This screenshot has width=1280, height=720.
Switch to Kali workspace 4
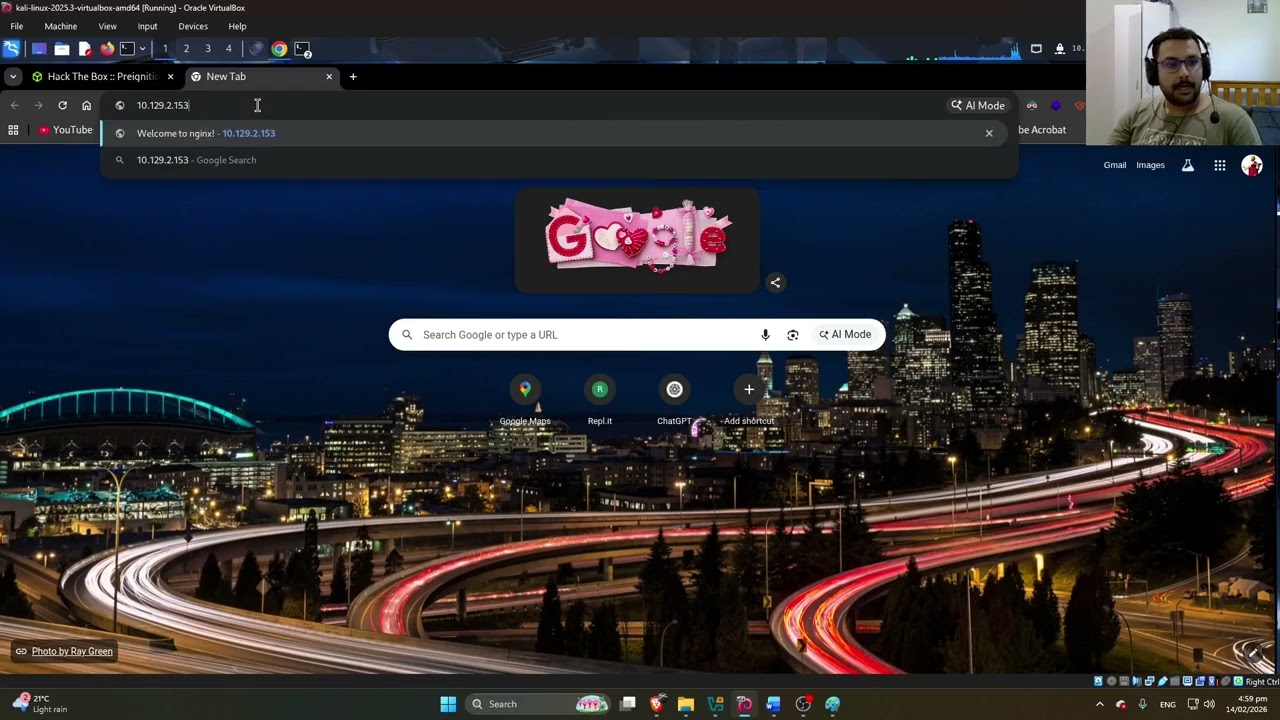(229, 48)
